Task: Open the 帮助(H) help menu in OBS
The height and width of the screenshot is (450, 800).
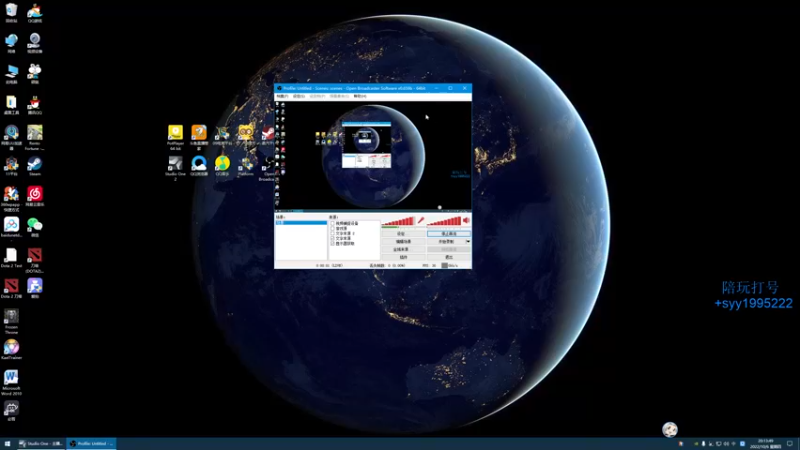Action: tap(360, 96)
